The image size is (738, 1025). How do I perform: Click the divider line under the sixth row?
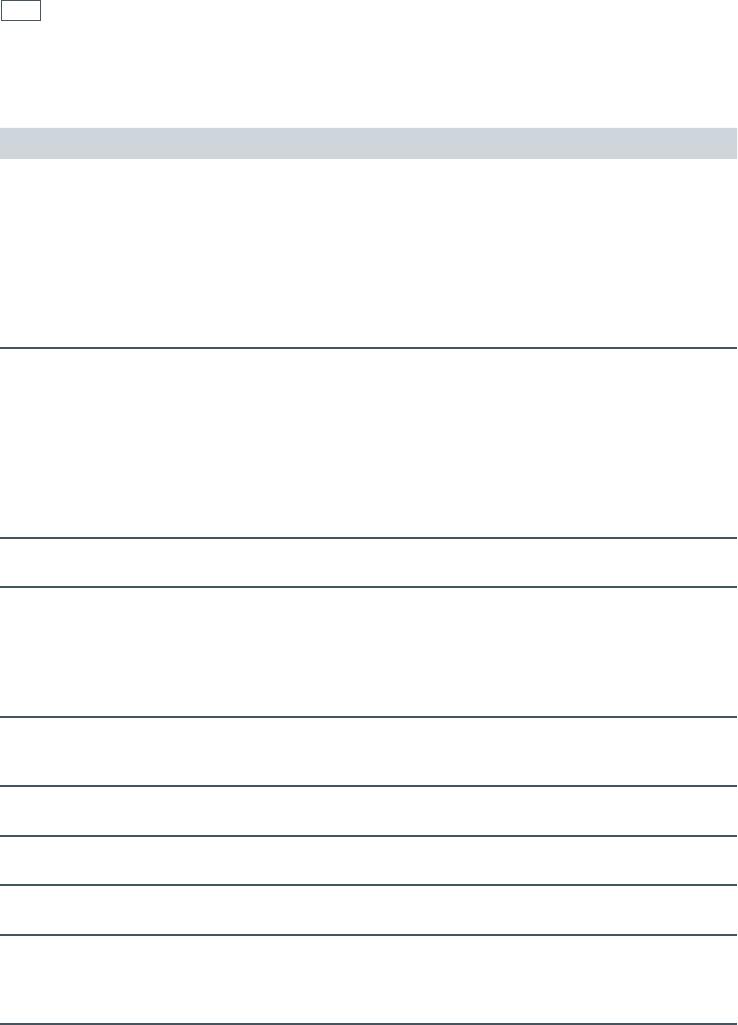(x=368, y=836)
